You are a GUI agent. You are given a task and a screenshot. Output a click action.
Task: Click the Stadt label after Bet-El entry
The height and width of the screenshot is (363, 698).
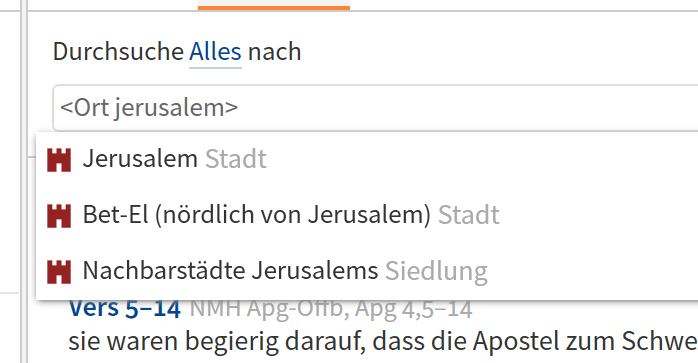pyautogui.click(x=469, y=215)
